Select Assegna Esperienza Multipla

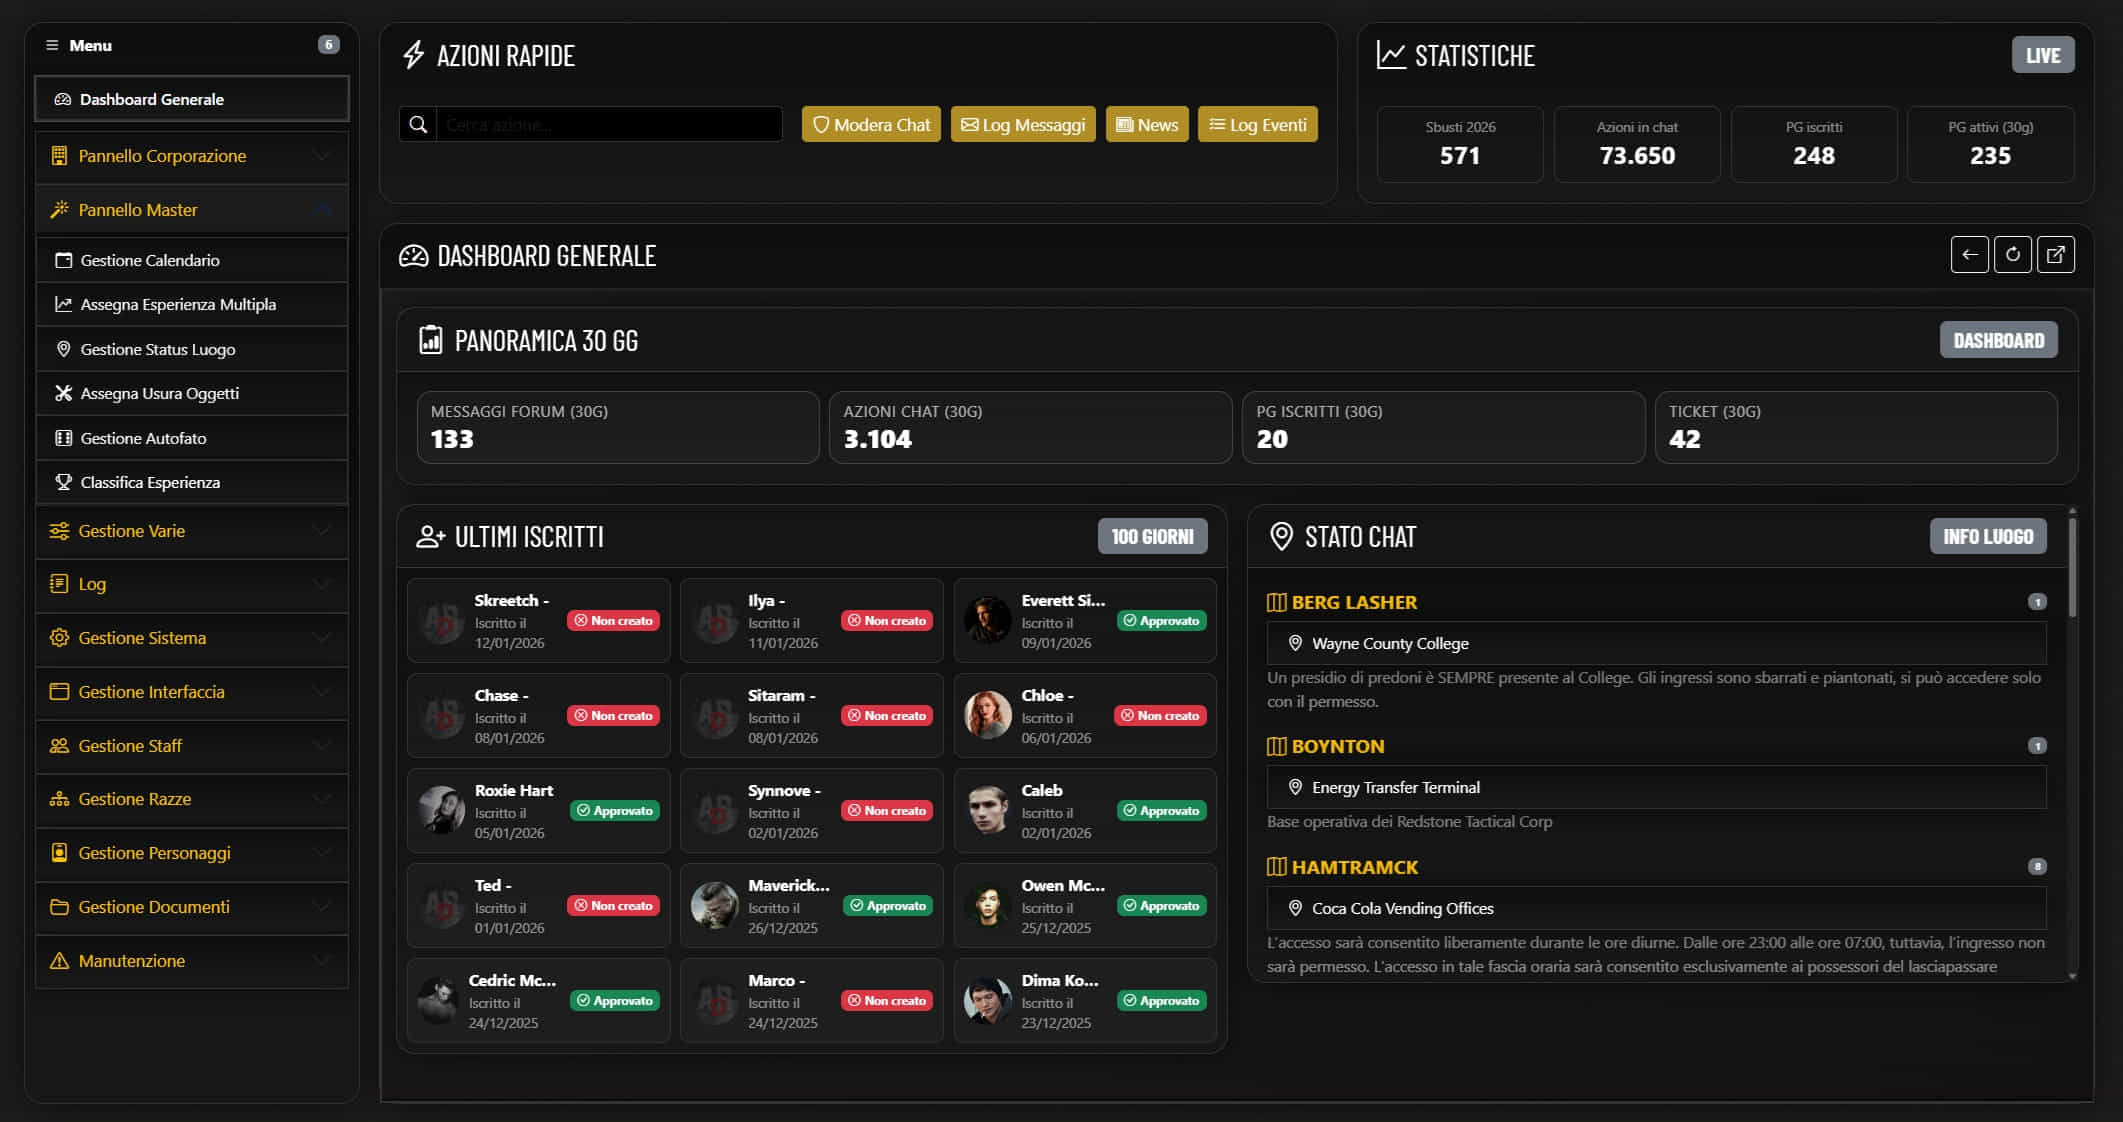click(x=192, y=304)
